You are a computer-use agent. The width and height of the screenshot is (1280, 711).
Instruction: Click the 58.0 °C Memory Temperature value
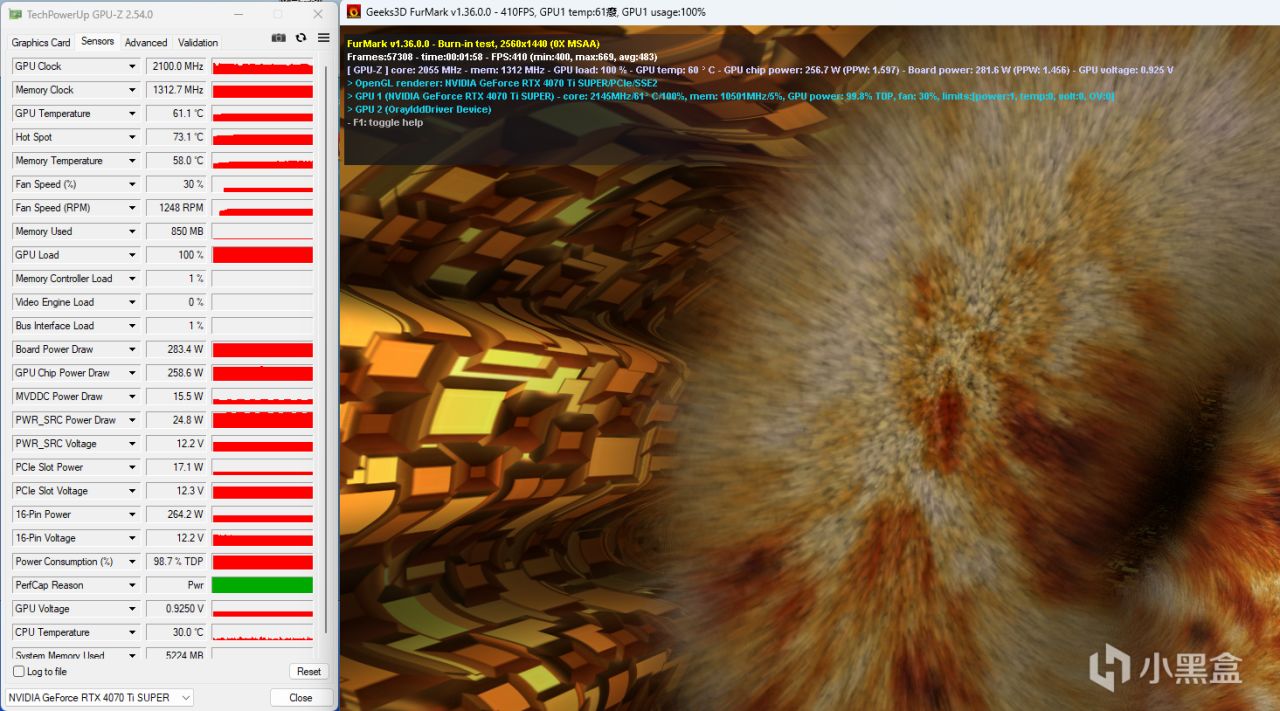click(x=176, y=161)
